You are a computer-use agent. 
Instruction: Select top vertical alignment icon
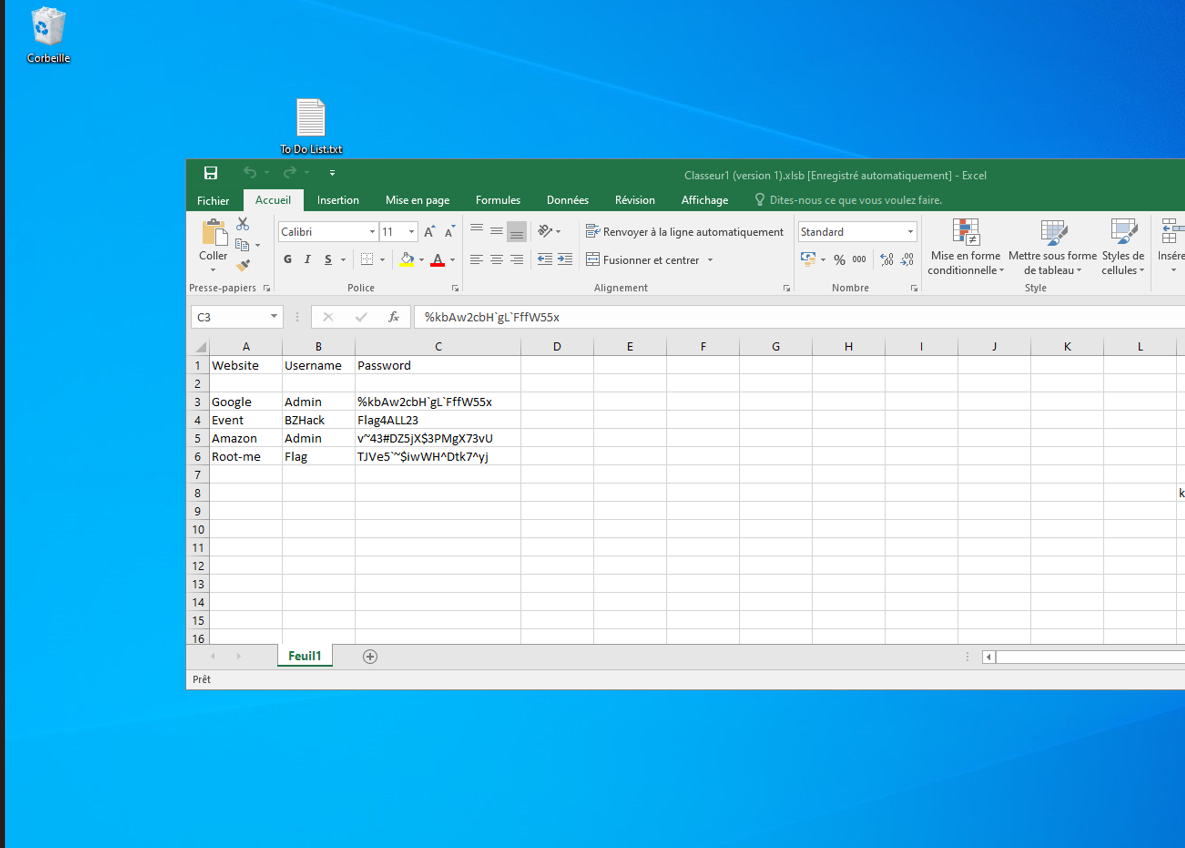pos(477,231)
